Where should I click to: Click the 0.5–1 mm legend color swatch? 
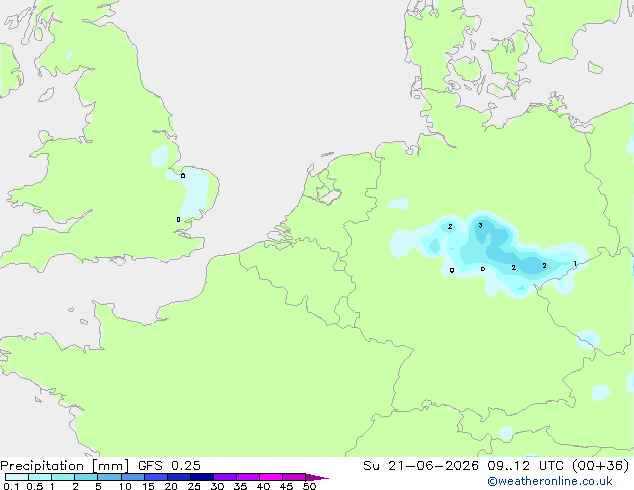(40, 477)
